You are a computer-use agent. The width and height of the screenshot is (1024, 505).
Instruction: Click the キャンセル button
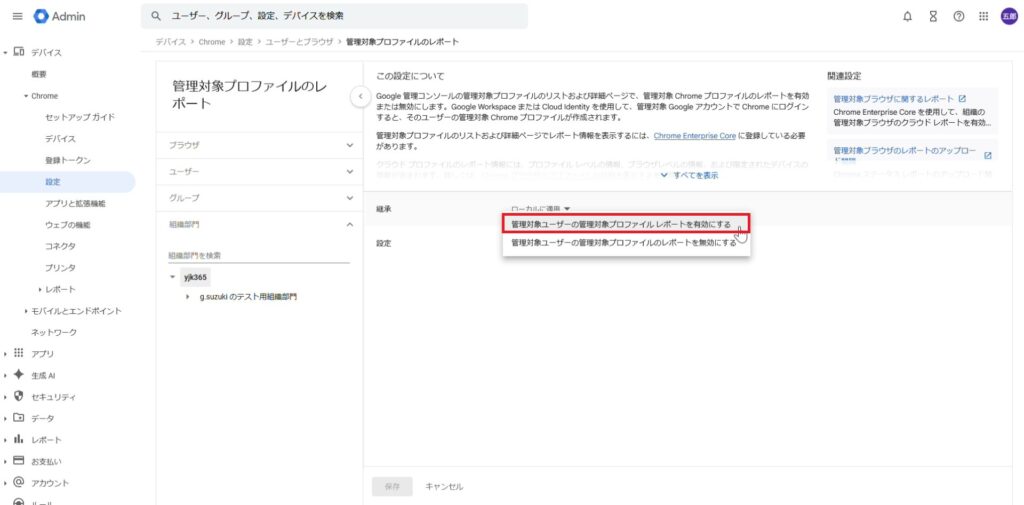click(444, 486)
